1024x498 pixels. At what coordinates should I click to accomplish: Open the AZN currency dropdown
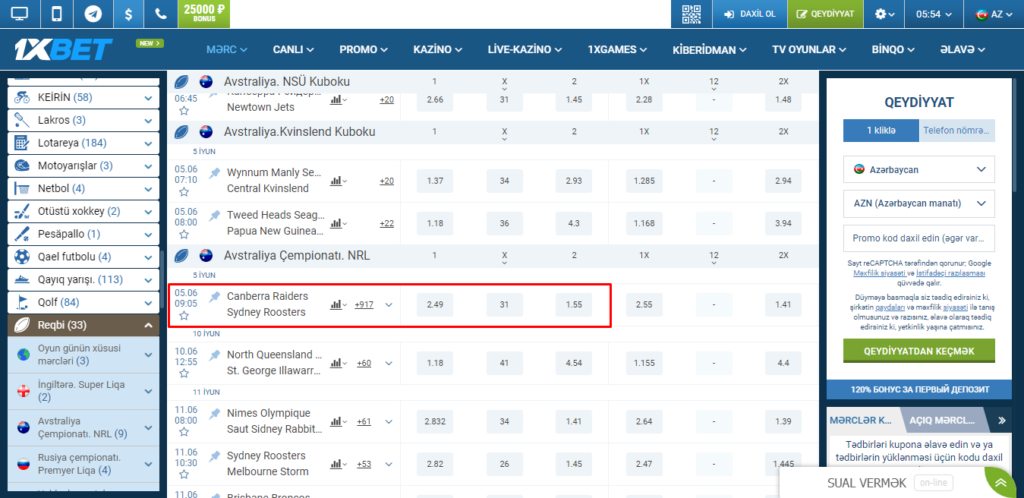pyautogui.click(x=919, y=204)
